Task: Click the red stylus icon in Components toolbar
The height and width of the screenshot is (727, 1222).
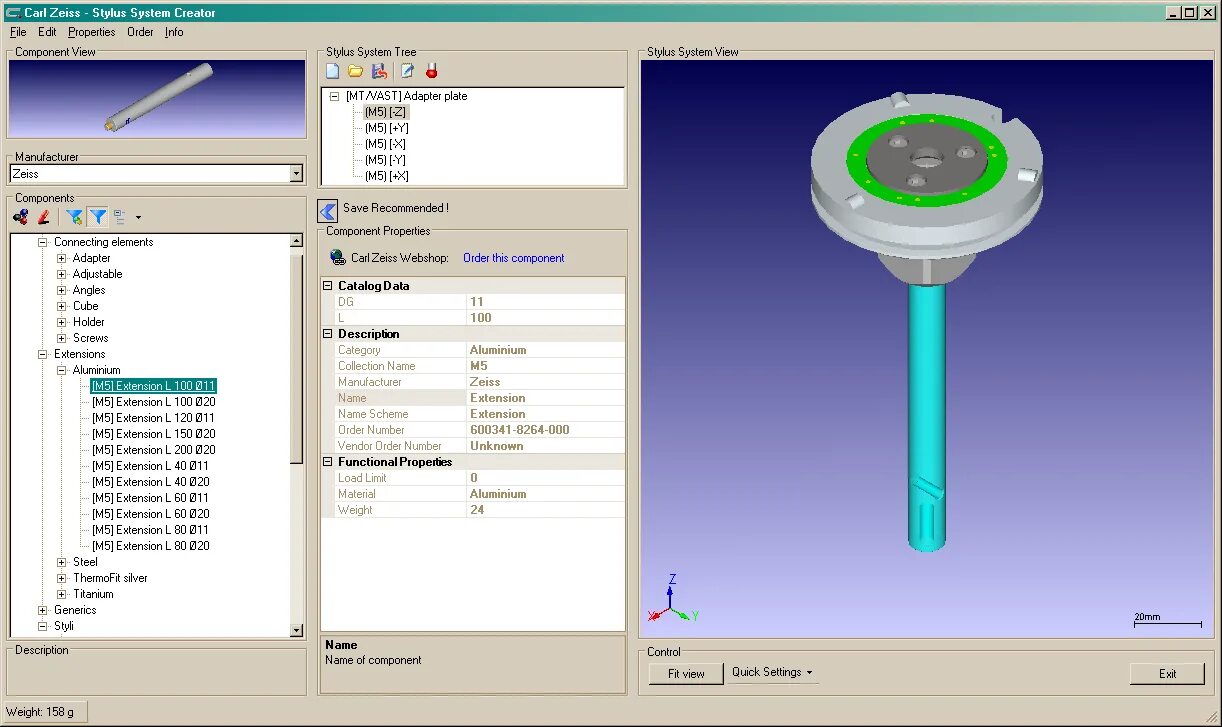Action: (44, 216)
